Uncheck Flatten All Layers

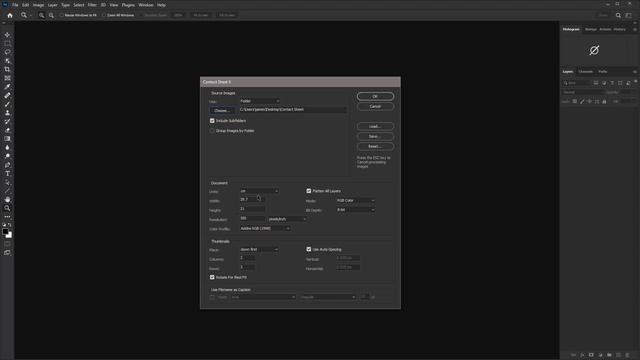(x=309, y=191)
